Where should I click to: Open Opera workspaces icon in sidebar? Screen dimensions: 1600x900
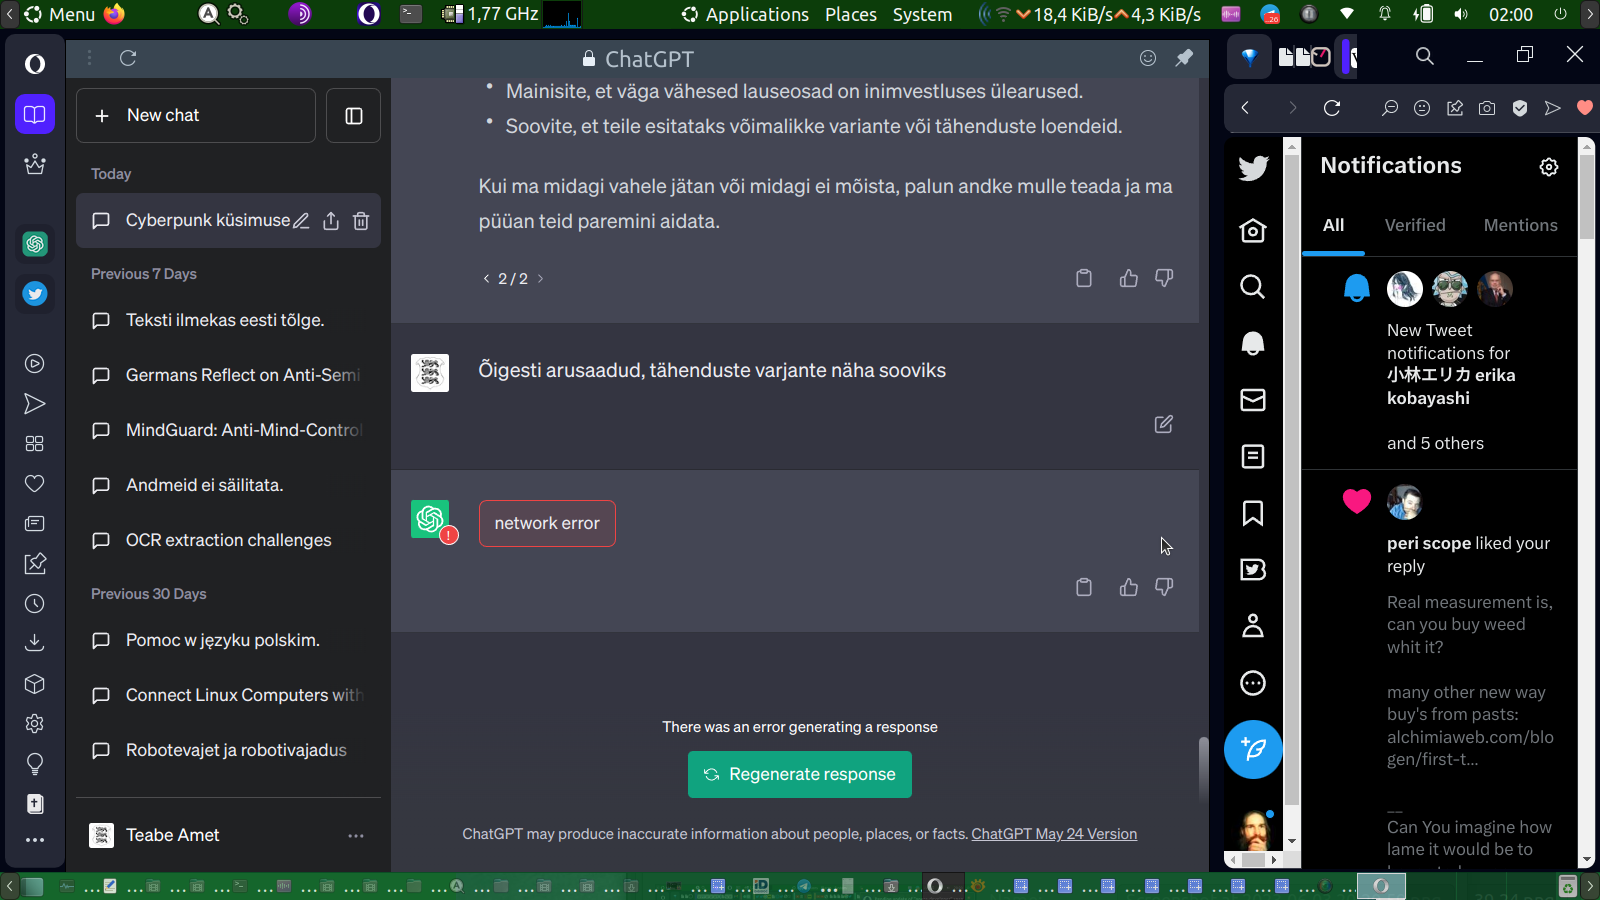(x=35, y=114)
